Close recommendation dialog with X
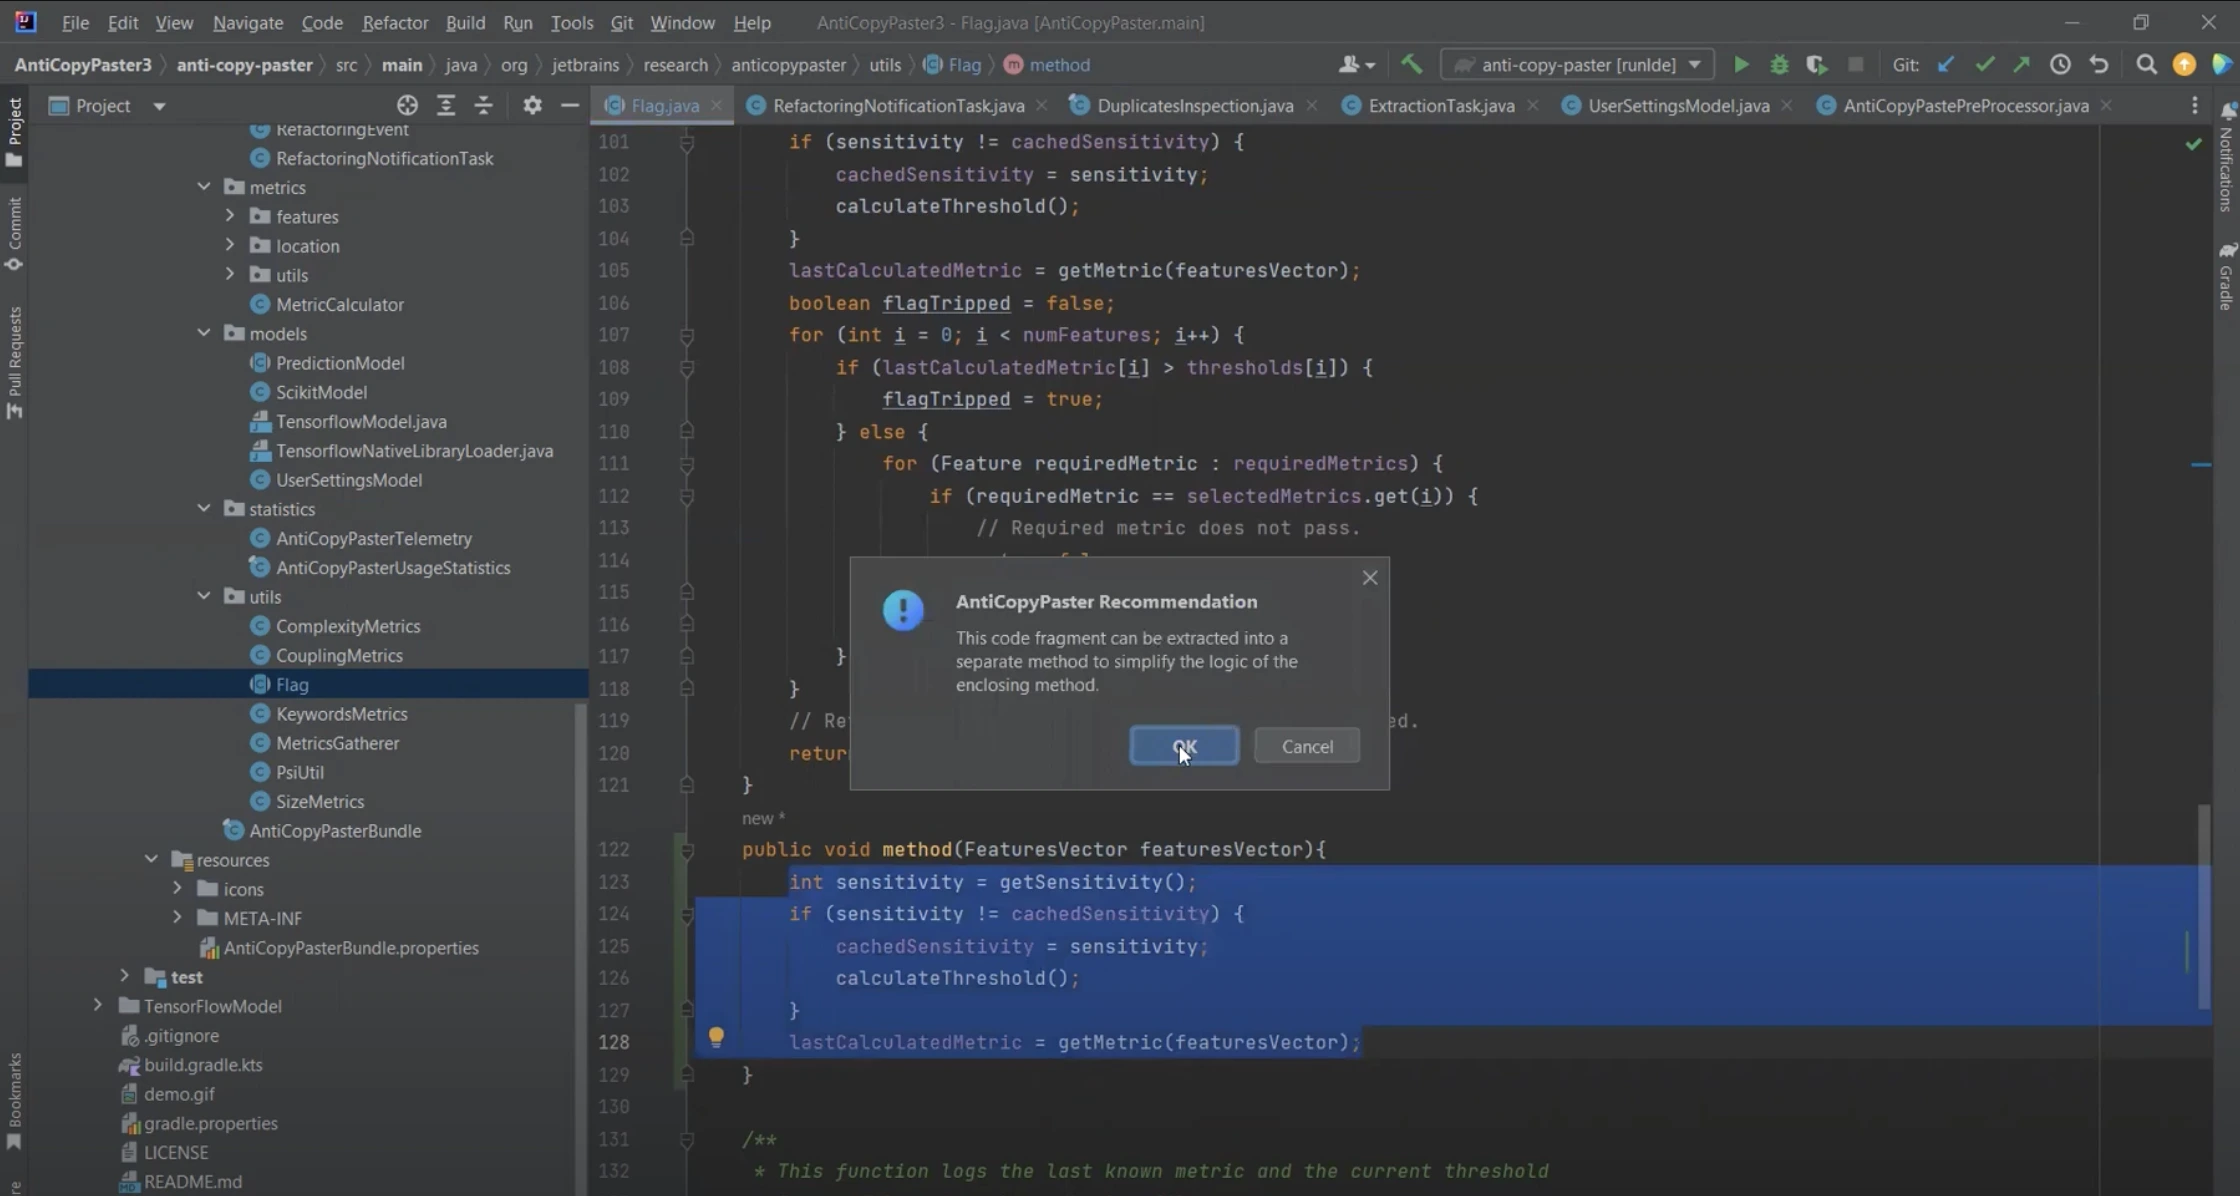The height and width of the screenshot is (1196, 2240). click(x=1370, y=578)
